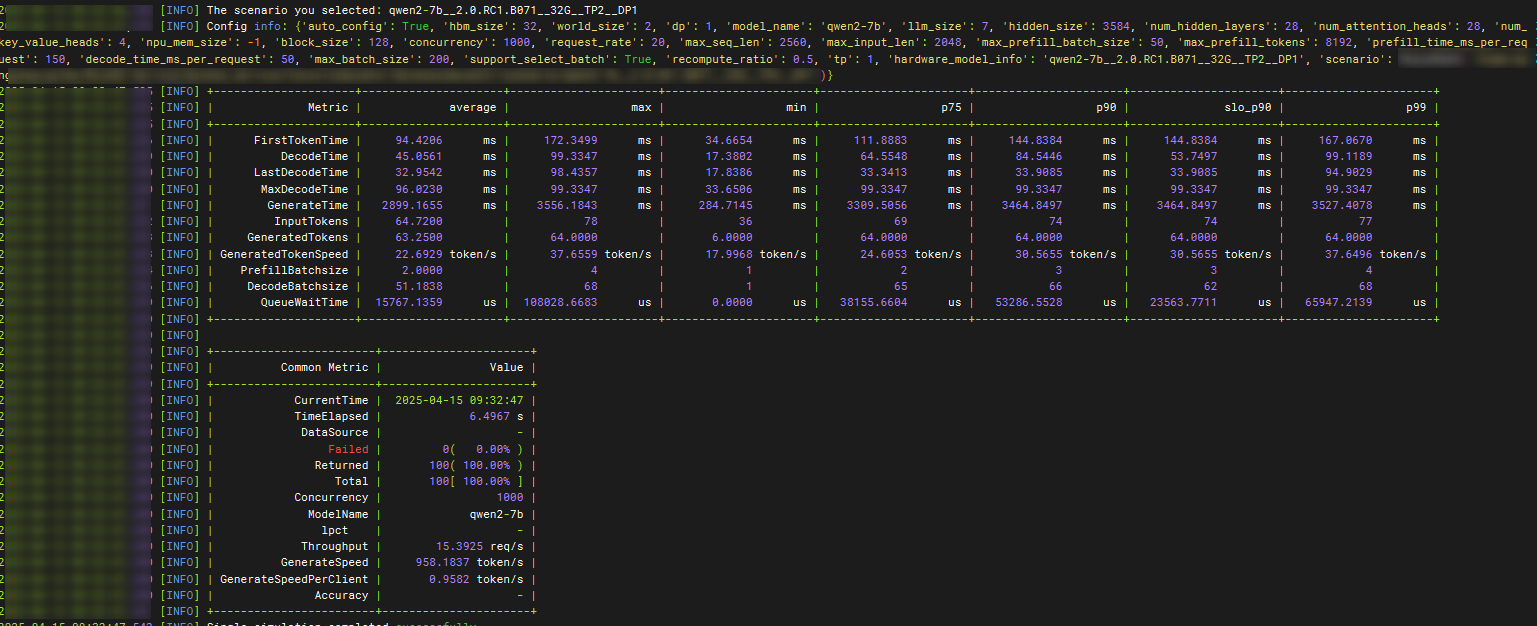Click the 'p75' column header
The width and height of the screenshot is (1537, 626).
(951, 107)
